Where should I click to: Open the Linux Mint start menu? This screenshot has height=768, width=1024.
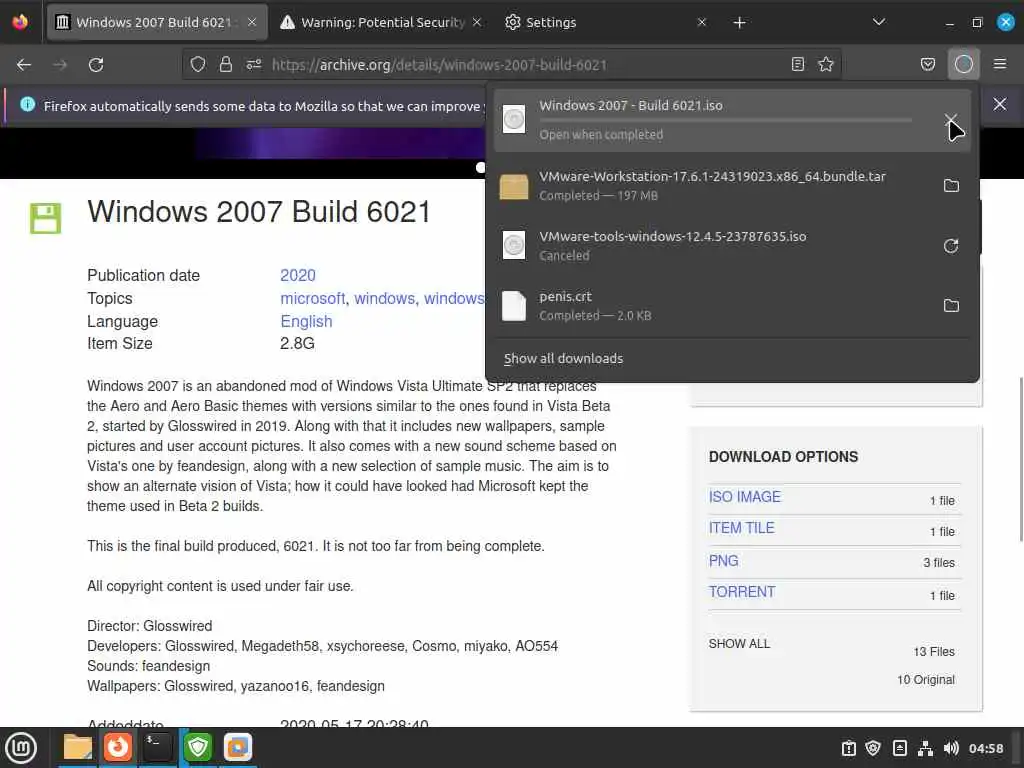[x=21, y=748]
